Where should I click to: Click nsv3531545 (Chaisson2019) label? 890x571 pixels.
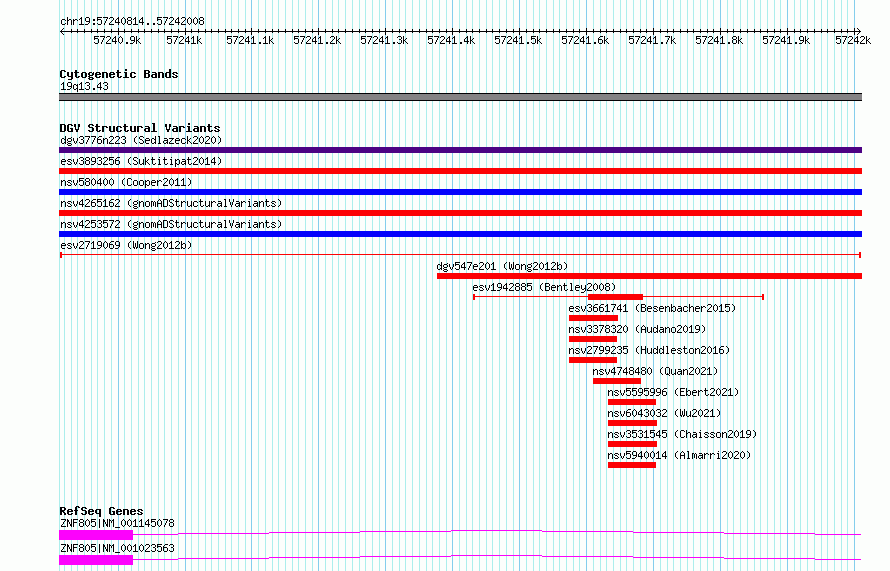click(682, 434)
